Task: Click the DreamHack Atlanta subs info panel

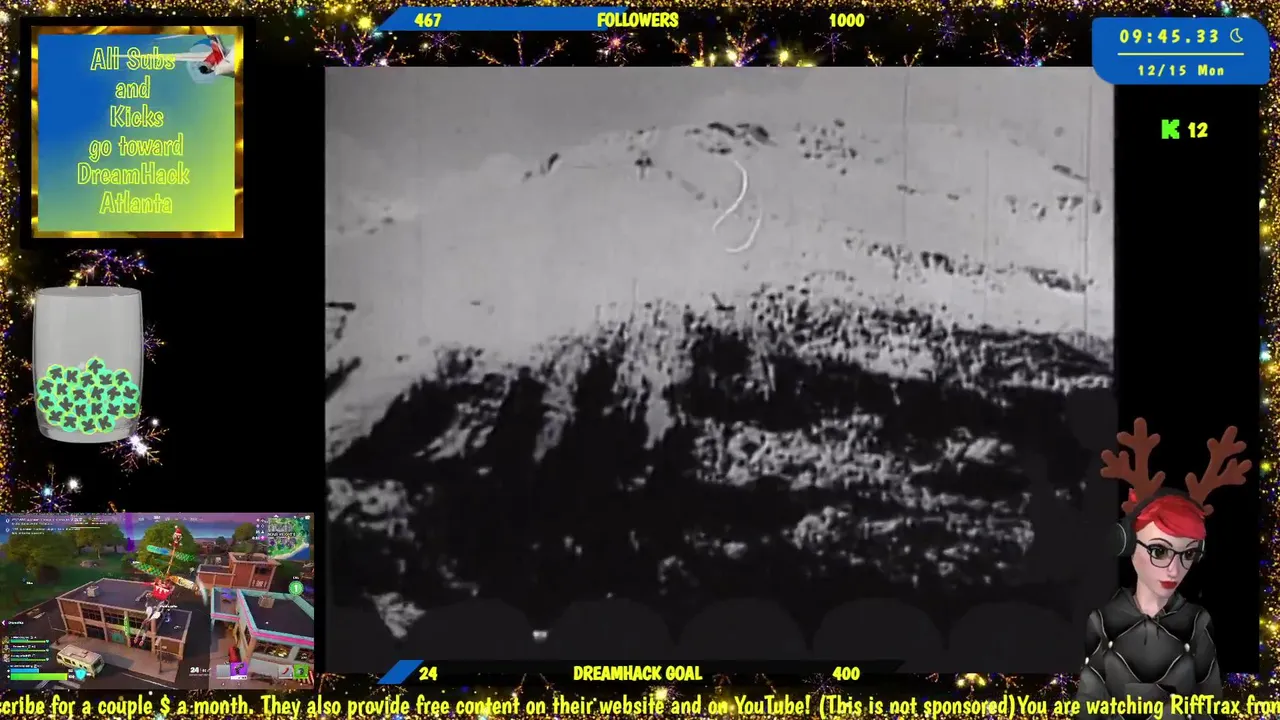Action: click(137, 132)
